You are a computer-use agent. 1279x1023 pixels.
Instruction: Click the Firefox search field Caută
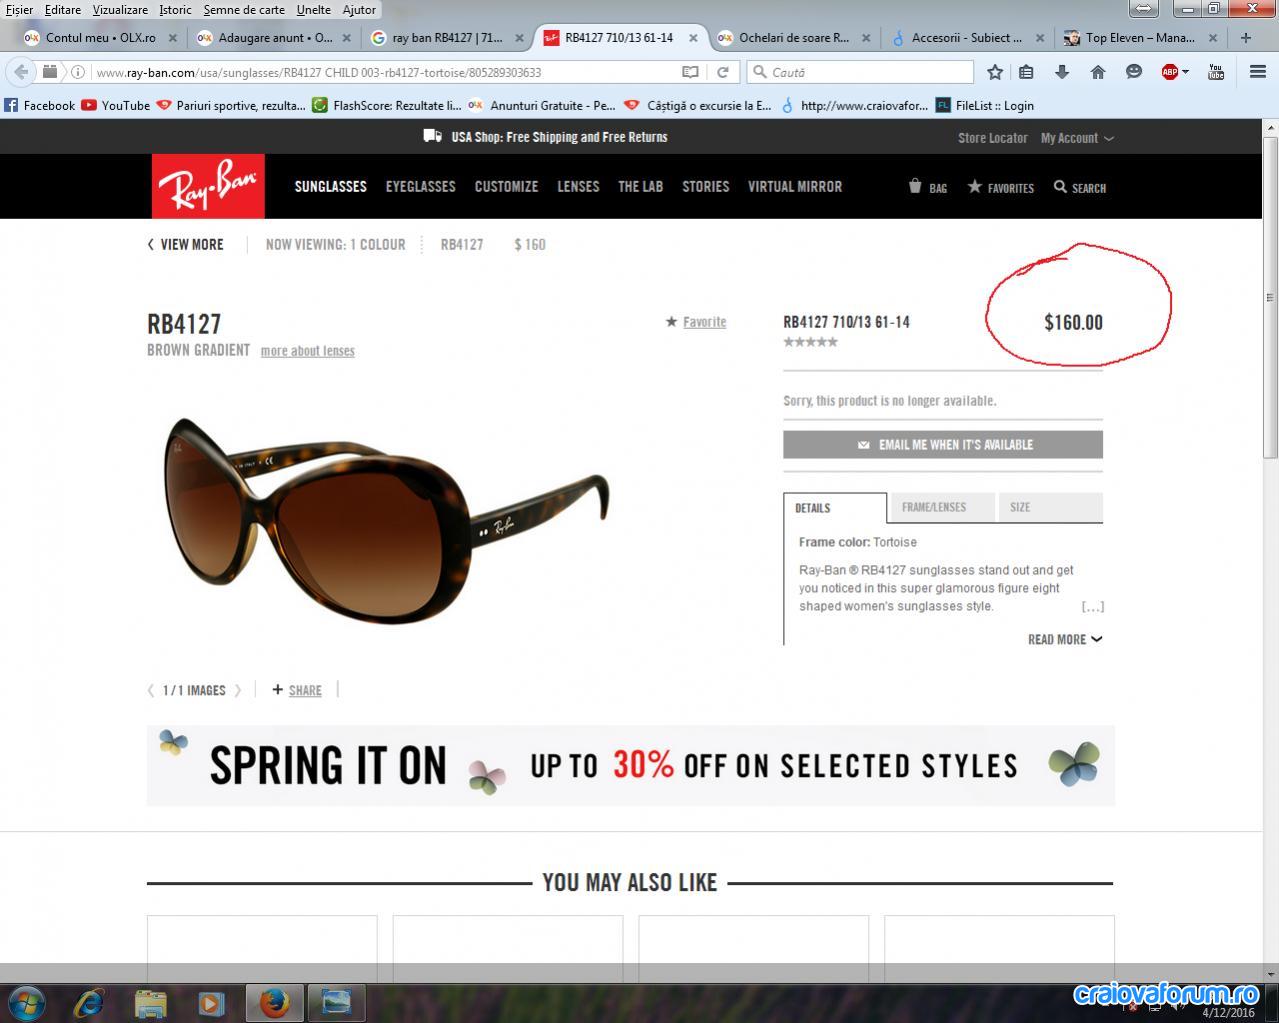coord(860,72)
